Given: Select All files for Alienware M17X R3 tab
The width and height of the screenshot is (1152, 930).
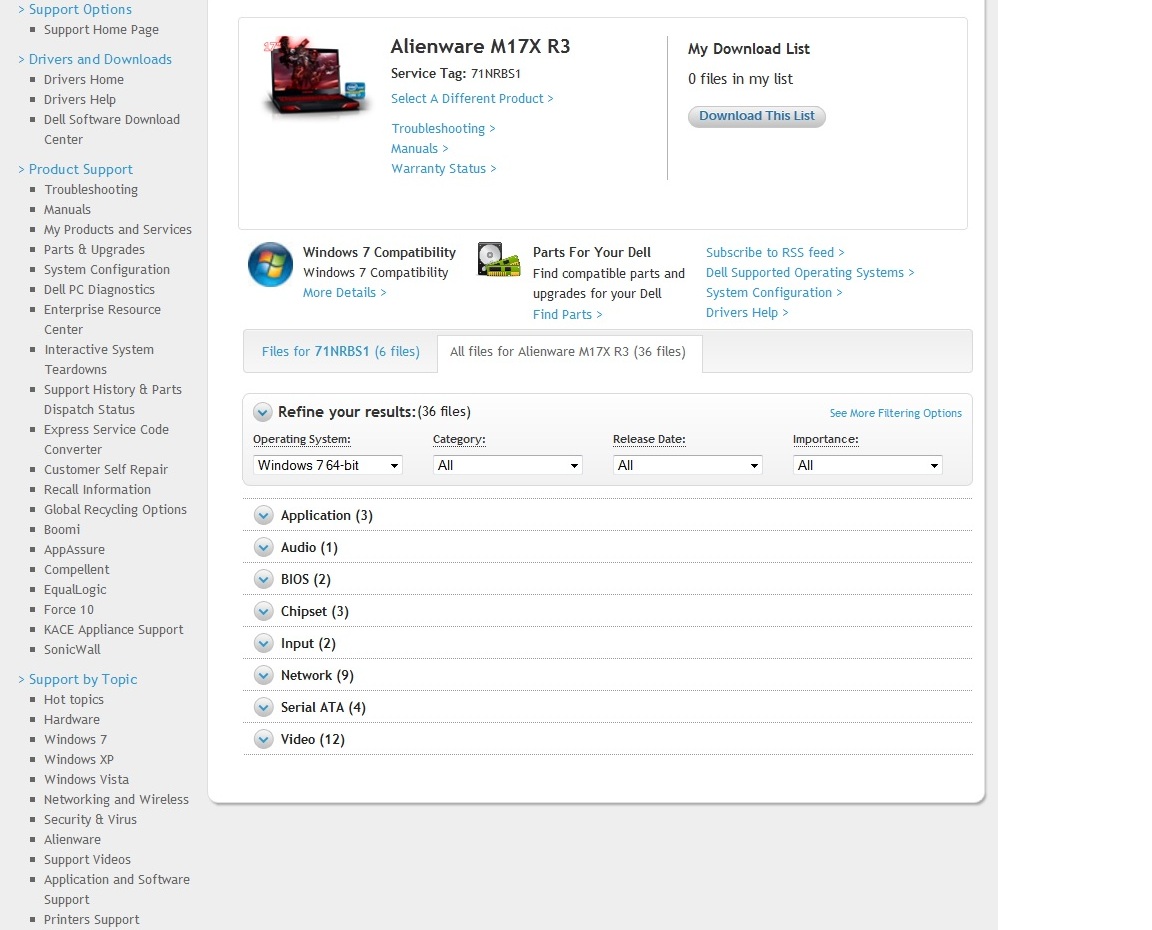Looking at the screenshot, I should click(568, 352).
